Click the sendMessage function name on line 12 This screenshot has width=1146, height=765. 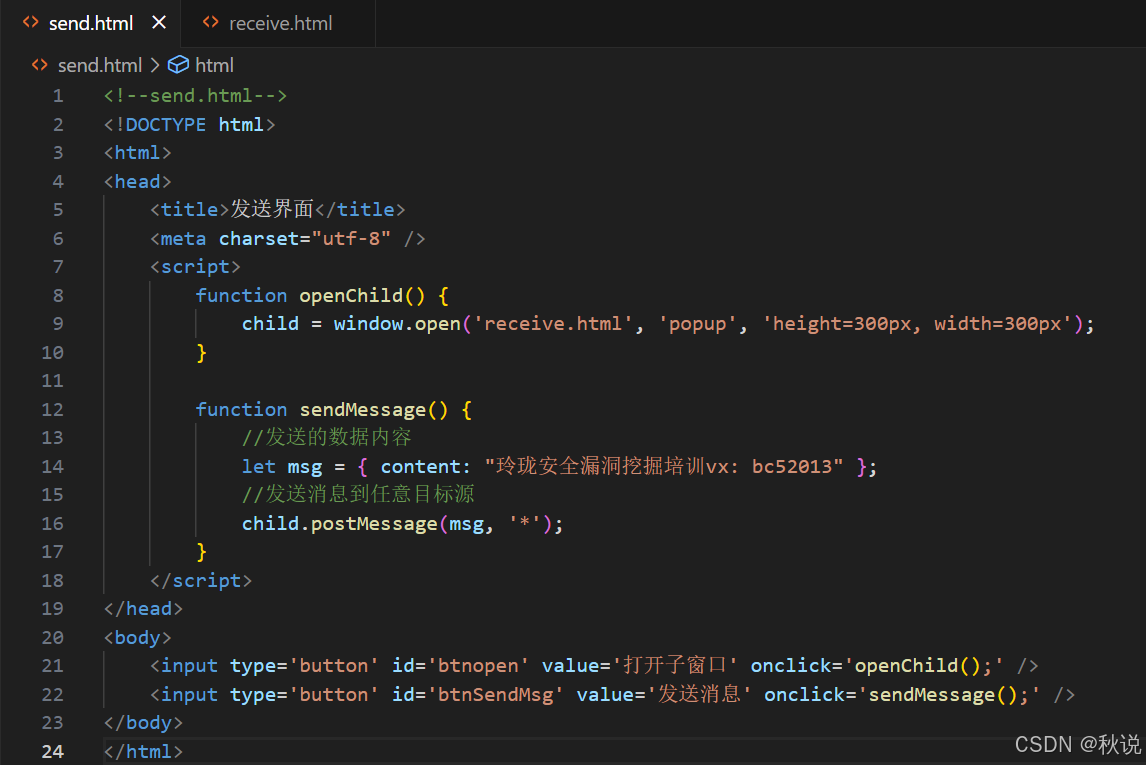tap(362, 408)
